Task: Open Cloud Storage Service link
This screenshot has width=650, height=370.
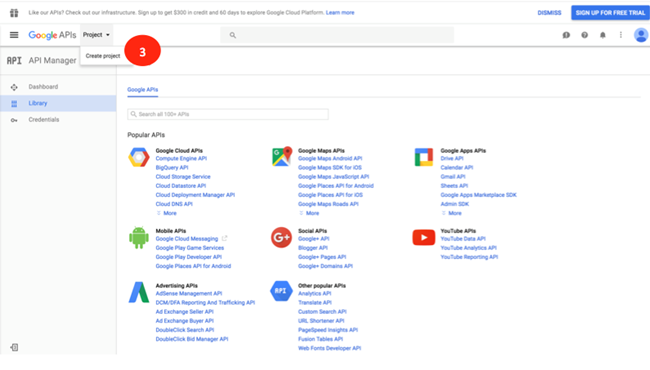Action: point(183,177)
